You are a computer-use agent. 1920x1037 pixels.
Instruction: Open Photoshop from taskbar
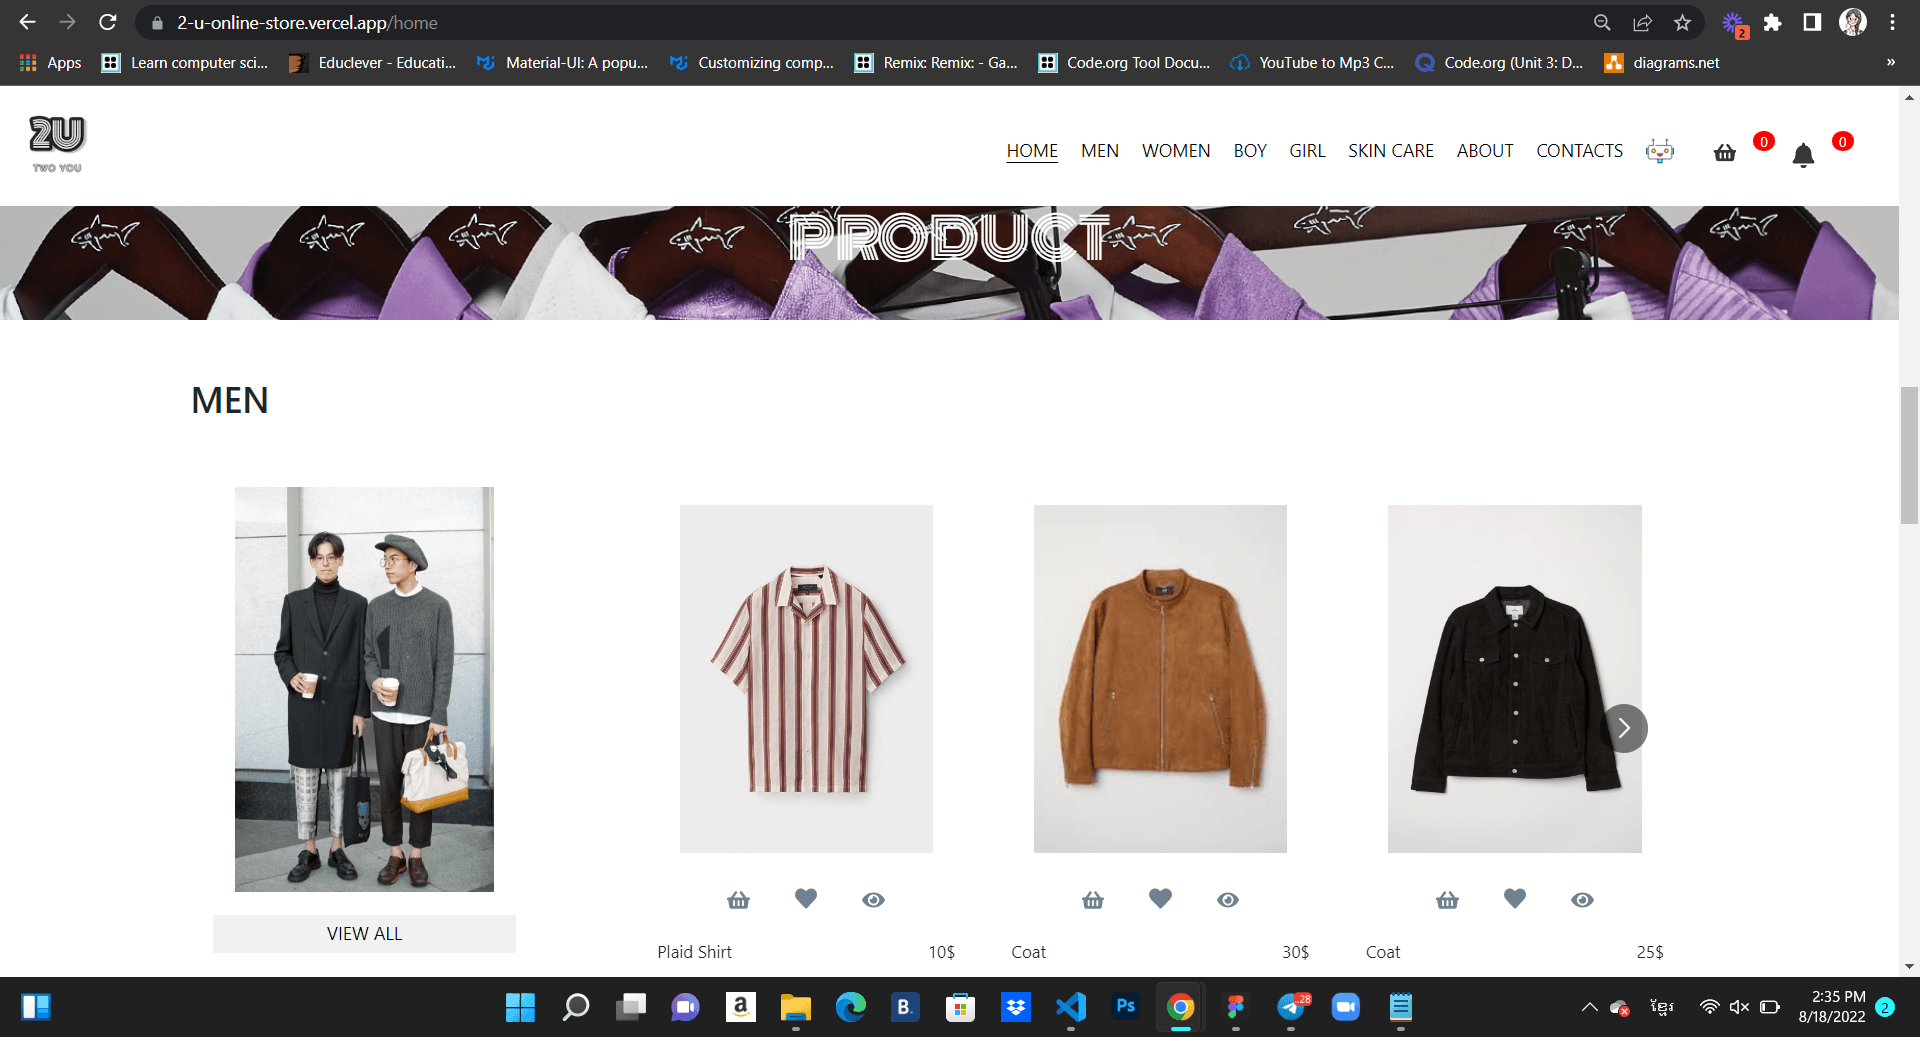tap(1126, 1007)
